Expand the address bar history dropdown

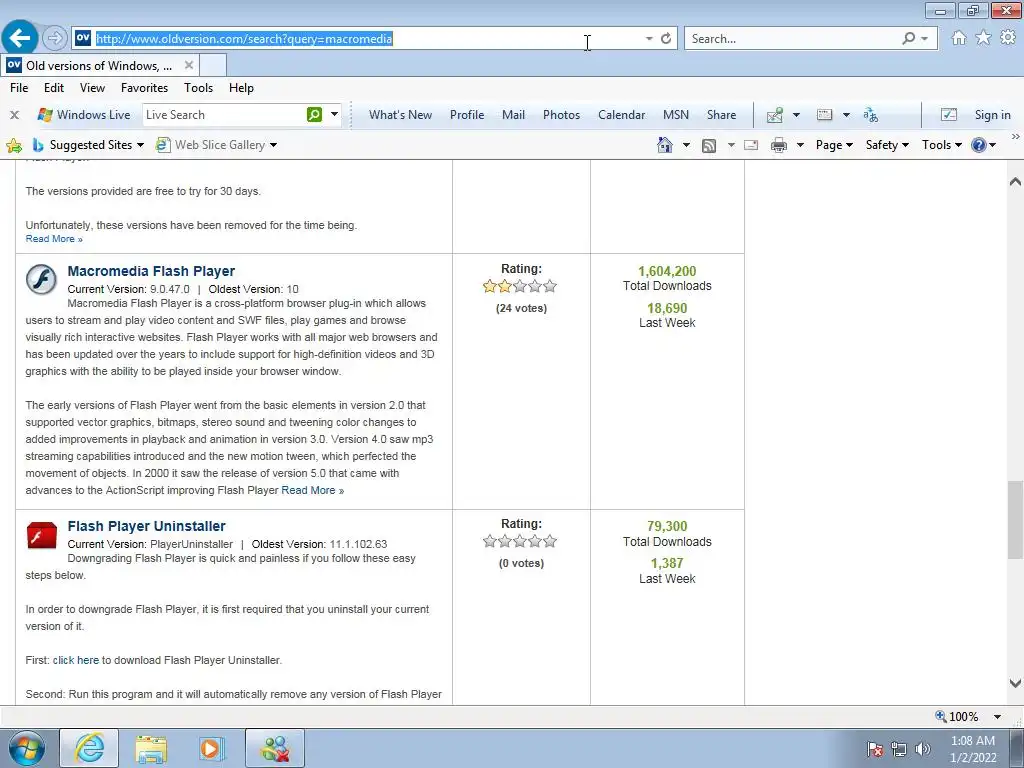(x=649, y=39)
